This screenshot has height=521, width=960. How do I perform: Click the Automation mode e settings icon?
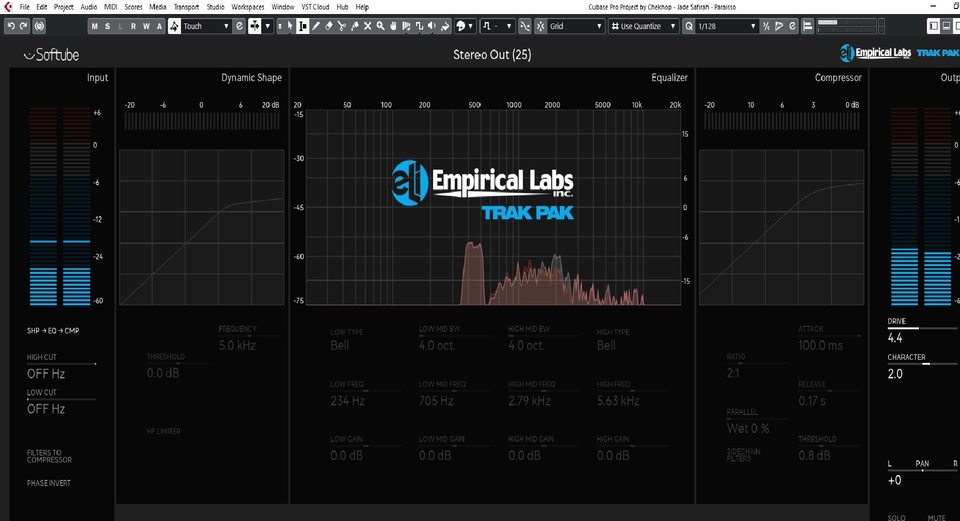(x=239, y=26)
